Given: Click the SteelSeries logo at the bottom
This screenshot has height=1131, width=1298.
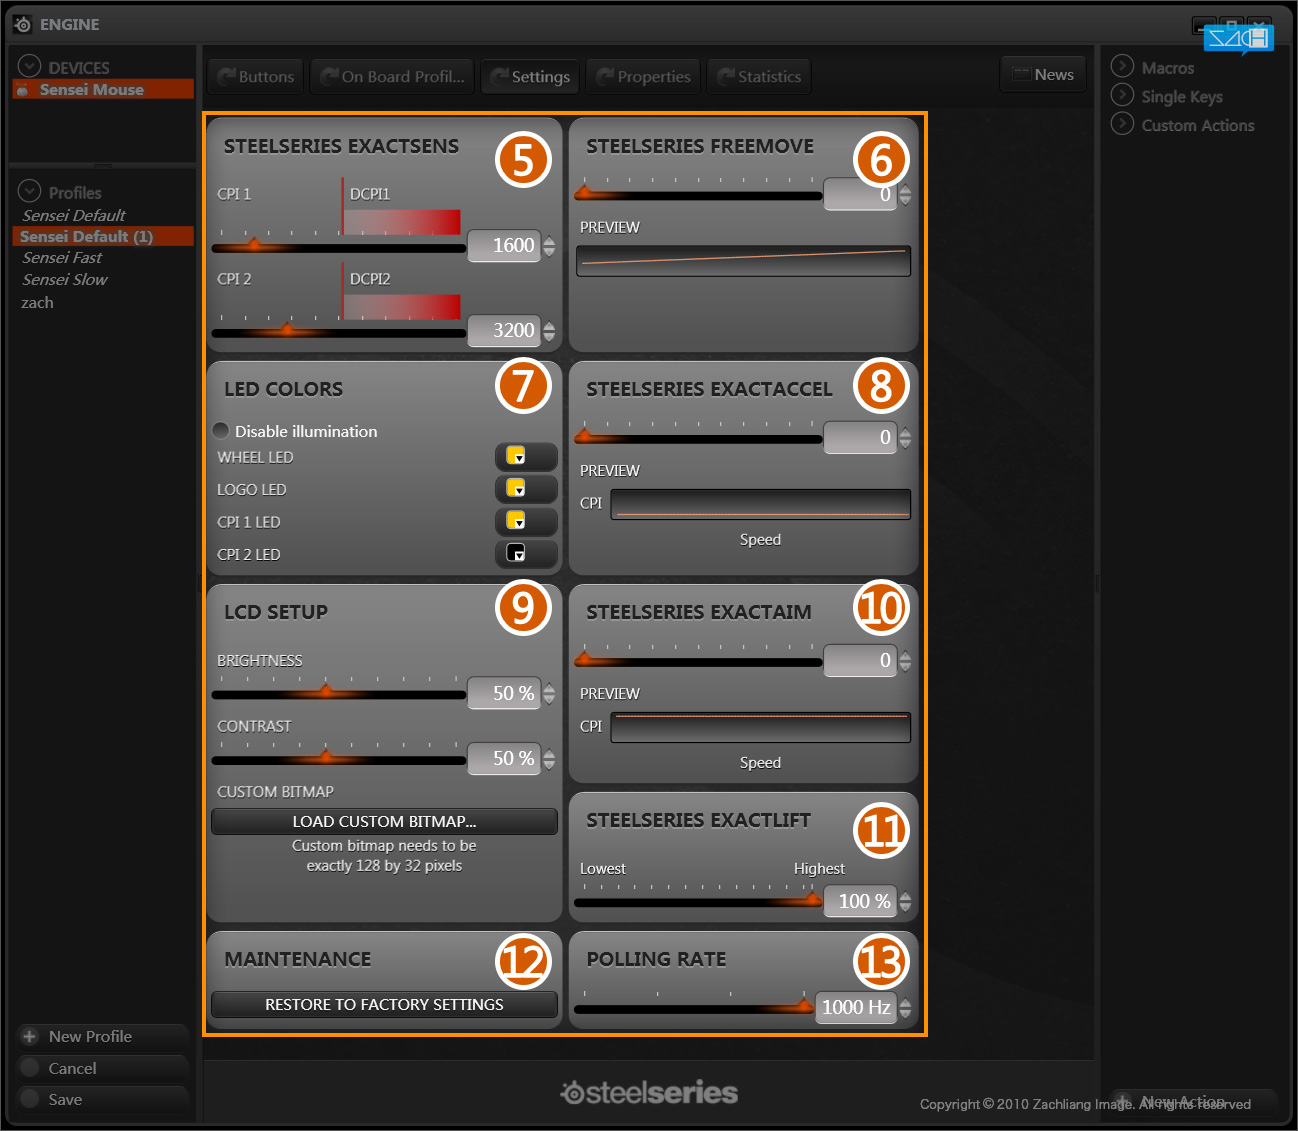Looking at the screenshot, I should point(649,1093).
